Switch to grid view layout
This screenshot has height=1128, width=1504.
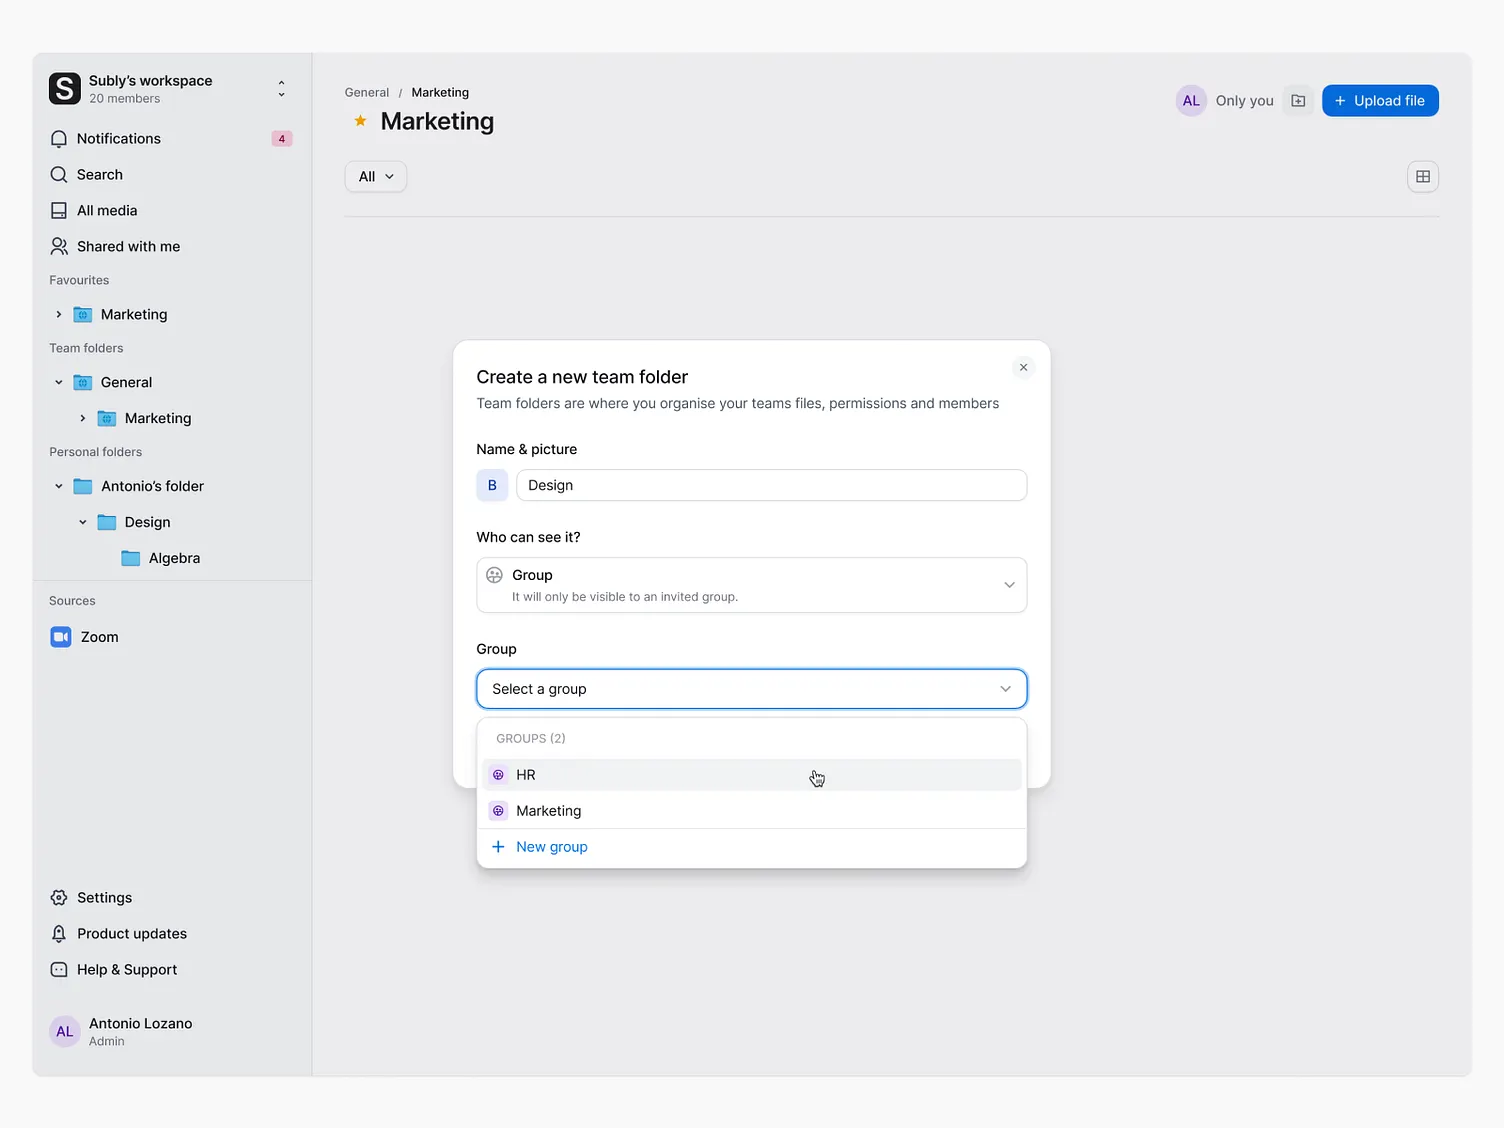(x=1422, y=176)
